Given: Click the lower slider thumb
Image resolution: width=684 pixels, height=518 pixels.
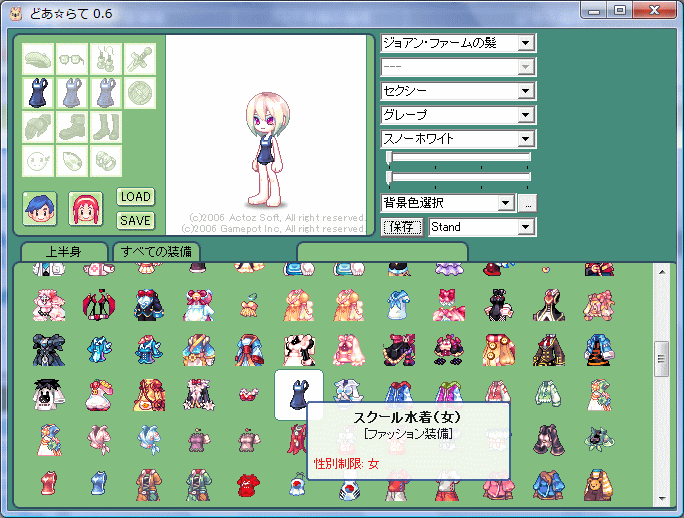Looking at the screenshot, I should tap(390, 177).
